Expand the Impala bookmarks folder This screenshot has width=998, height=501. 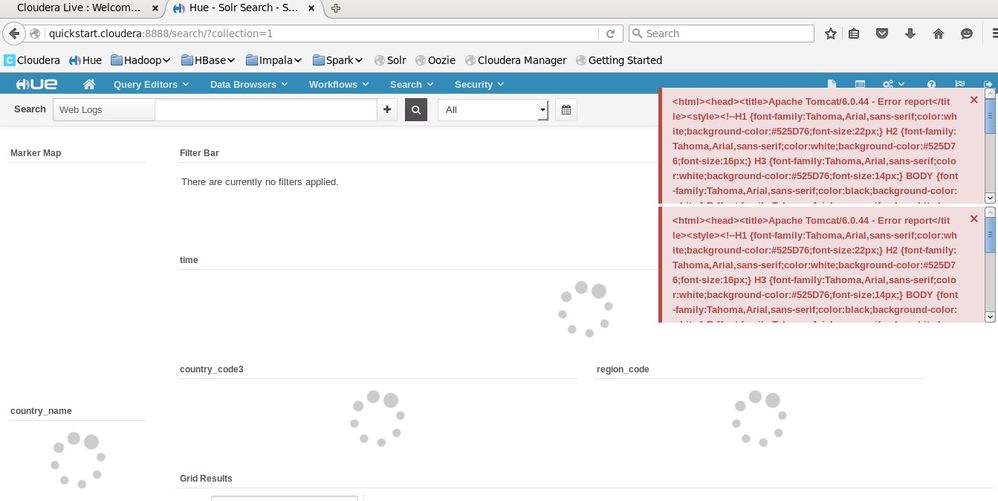coord(274,60)
